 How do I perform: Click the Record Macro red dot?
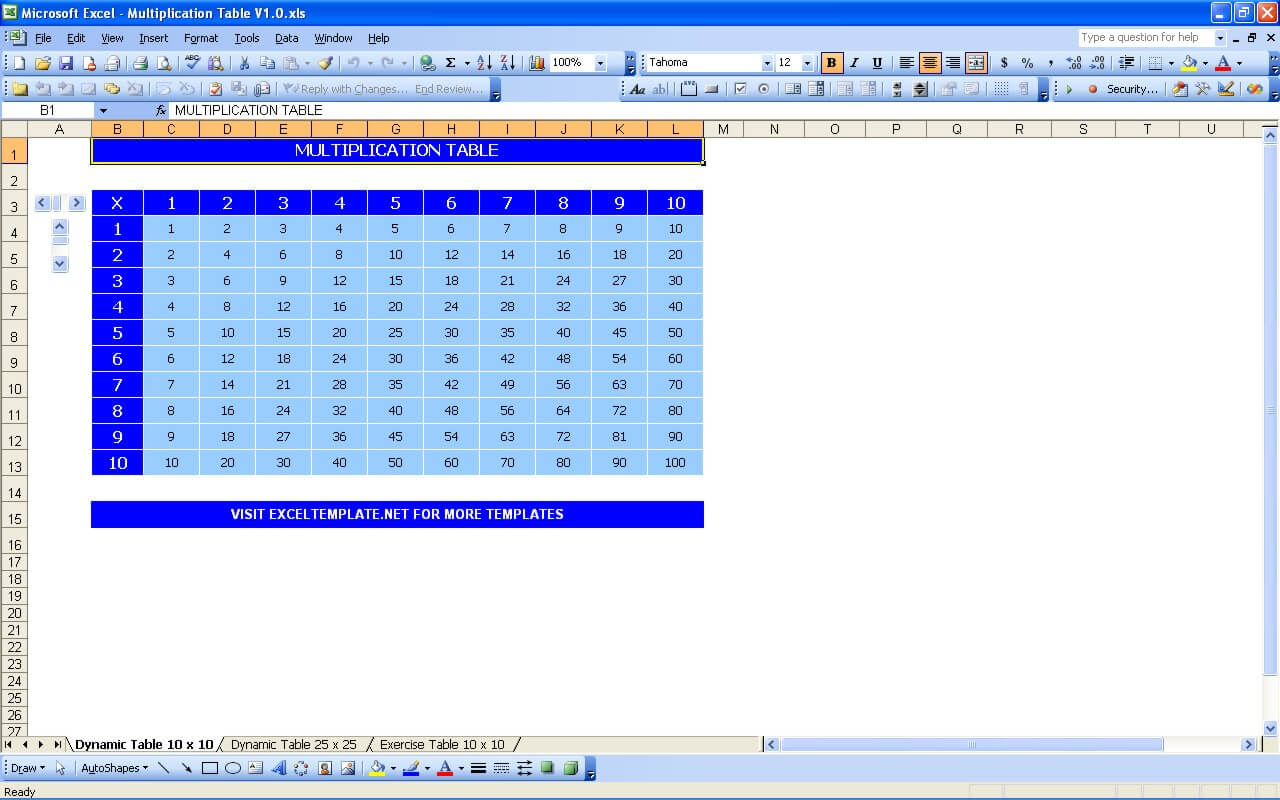(1093, 89)
